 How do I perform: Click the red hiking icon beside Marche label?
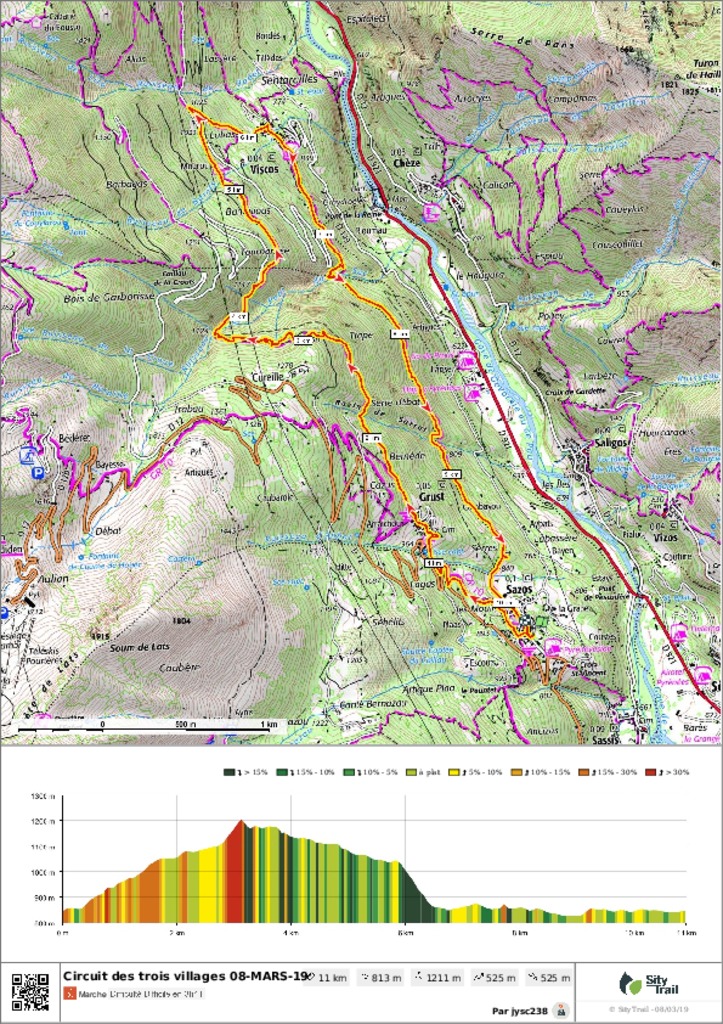70,995
